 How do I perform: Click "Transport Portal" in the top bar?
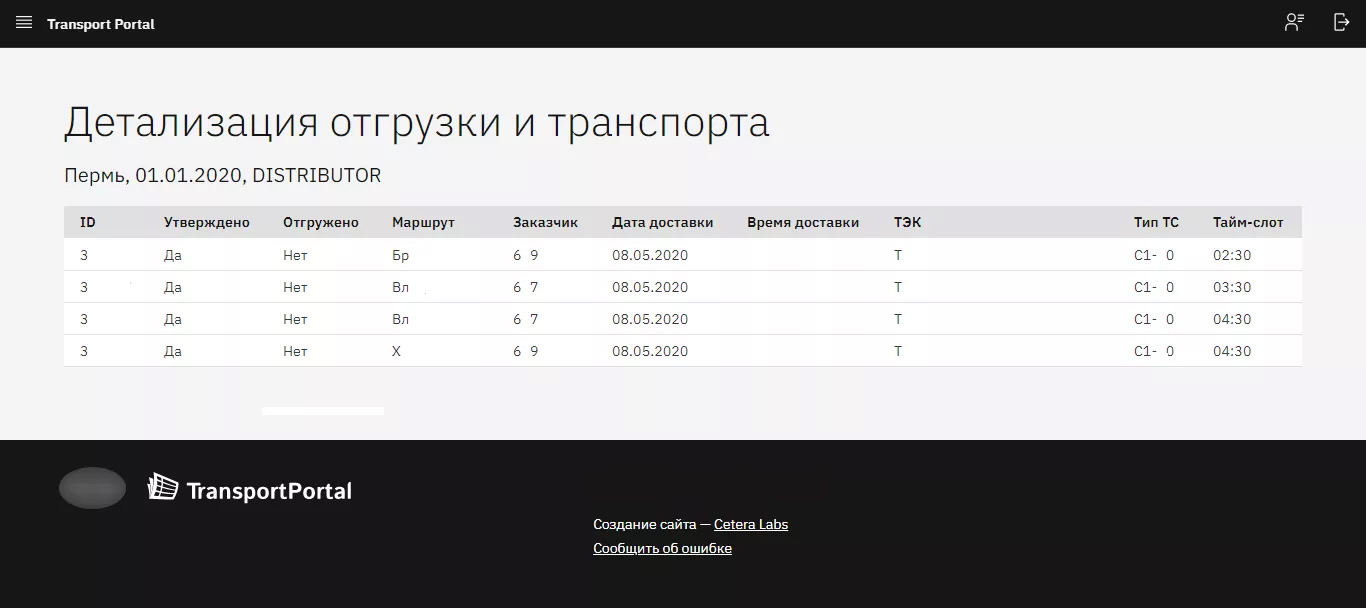click(x=100, y=23)
